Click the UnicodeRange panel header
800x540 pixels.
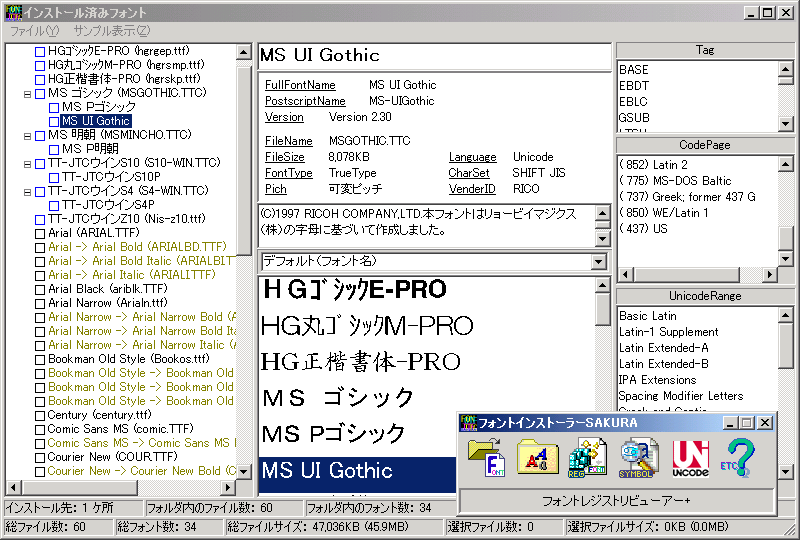pos(705,296)
